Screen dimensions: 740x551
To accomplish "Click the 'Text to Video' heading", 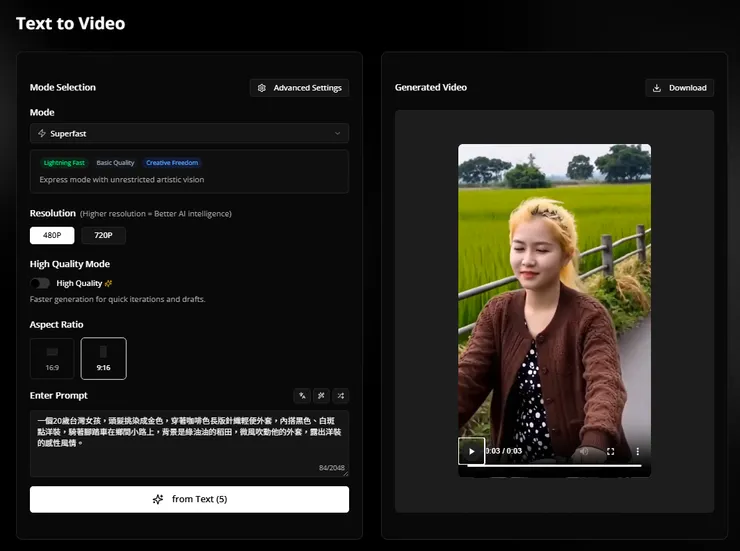I will (x=71, y=24).
